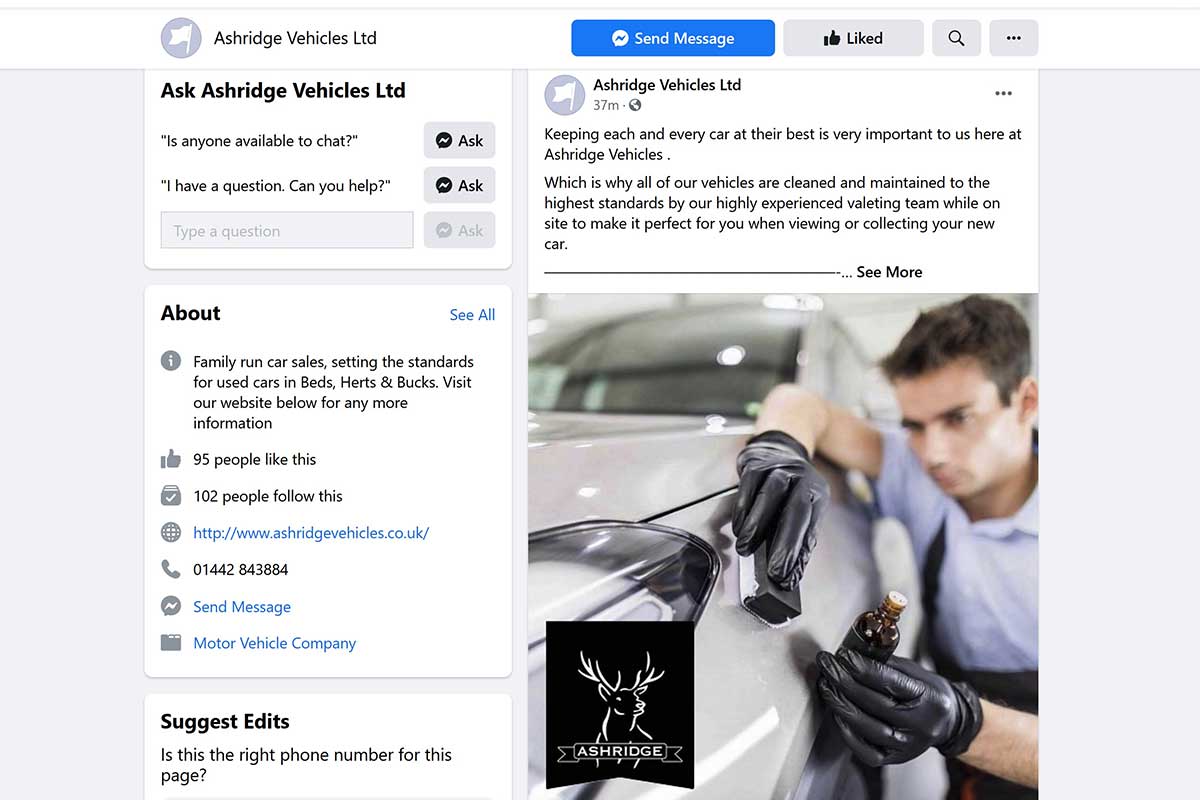Click the thumbs-up icon beside 95 people like
The width and height of the screenshot is (1200, 800).
click(171, 459)
